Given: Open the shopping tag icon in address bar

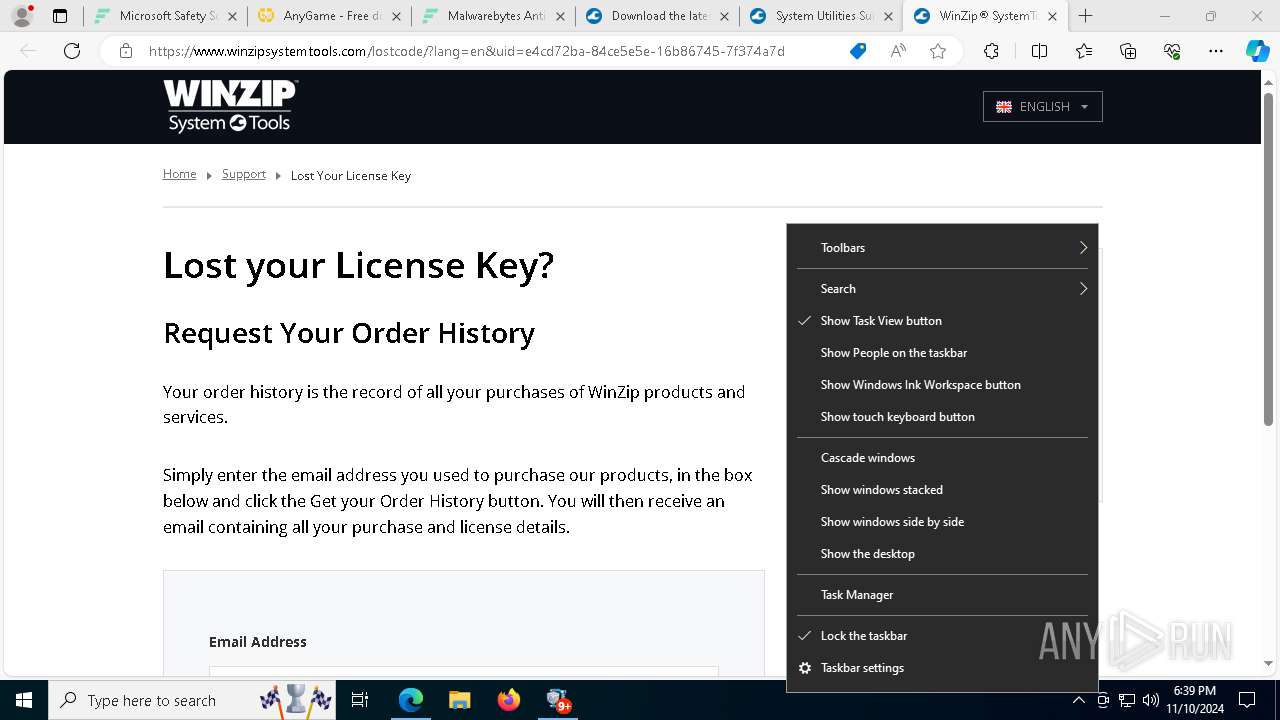Looking at the screenshot, I should point(858,51).
